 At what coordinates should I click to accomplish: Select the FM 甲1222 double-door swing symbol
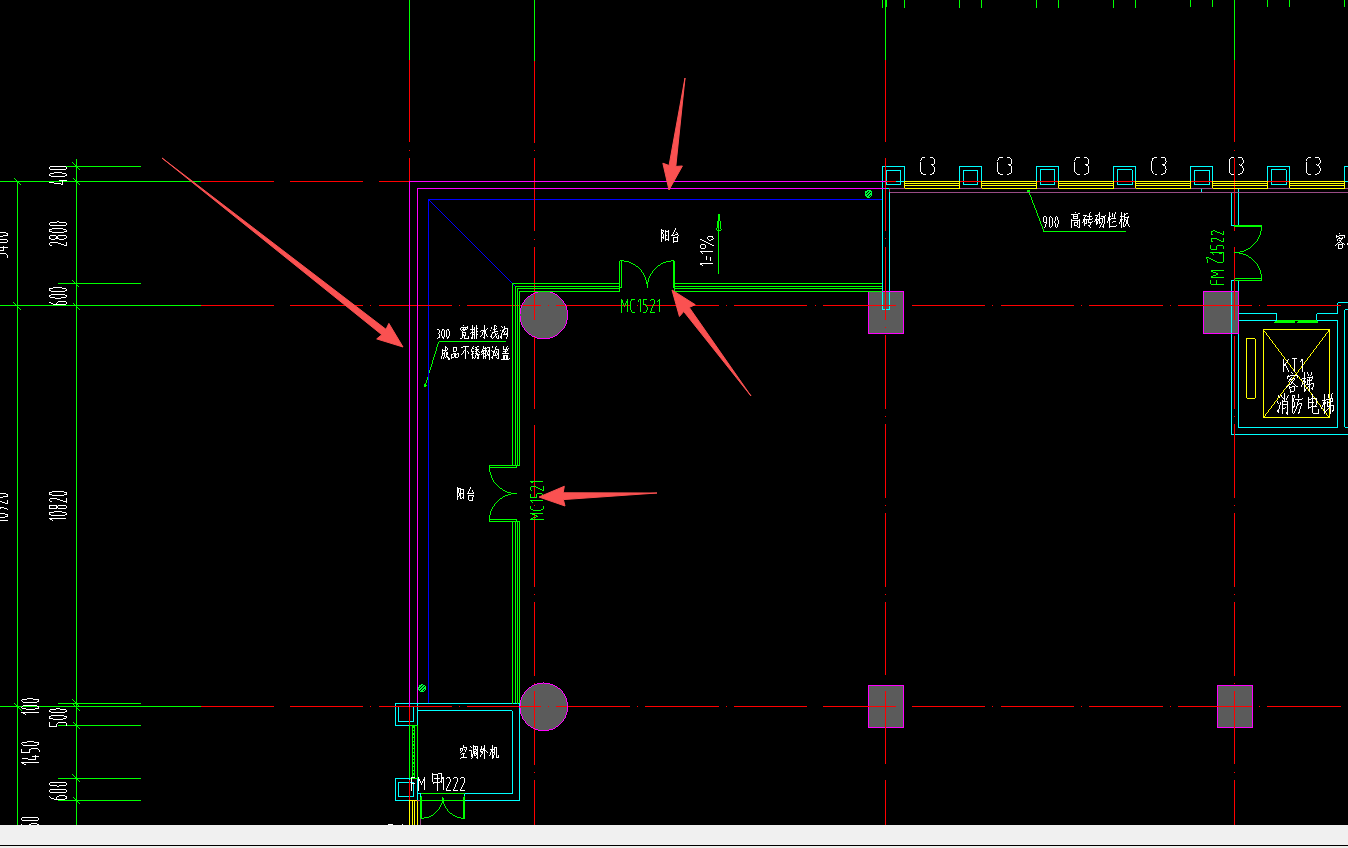click(442, 807)
